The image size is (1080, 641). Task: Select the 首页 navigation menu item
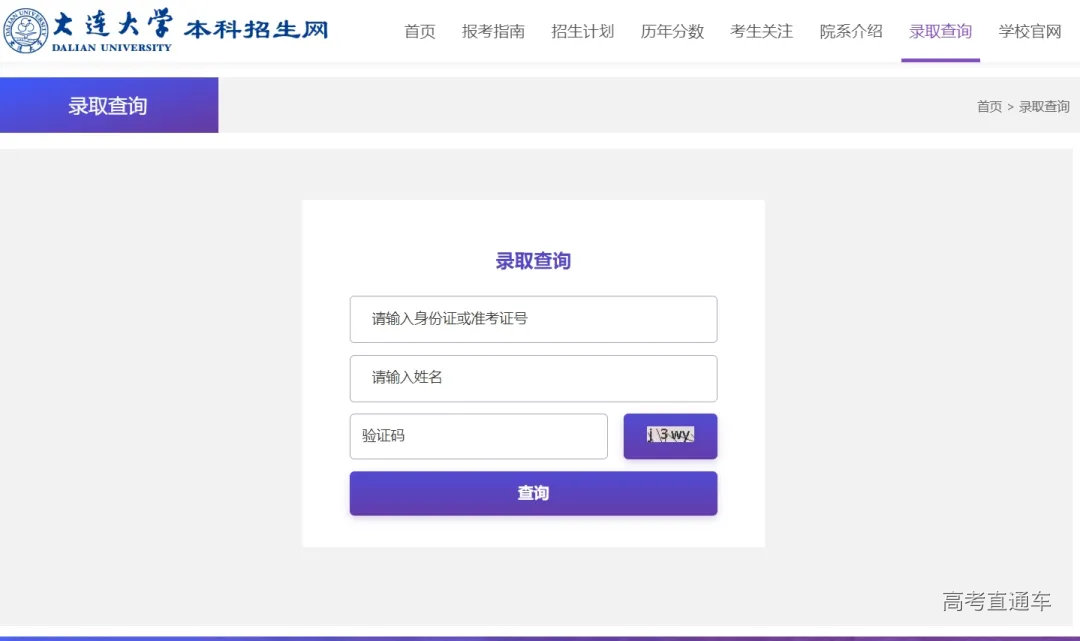click(419, 31)
